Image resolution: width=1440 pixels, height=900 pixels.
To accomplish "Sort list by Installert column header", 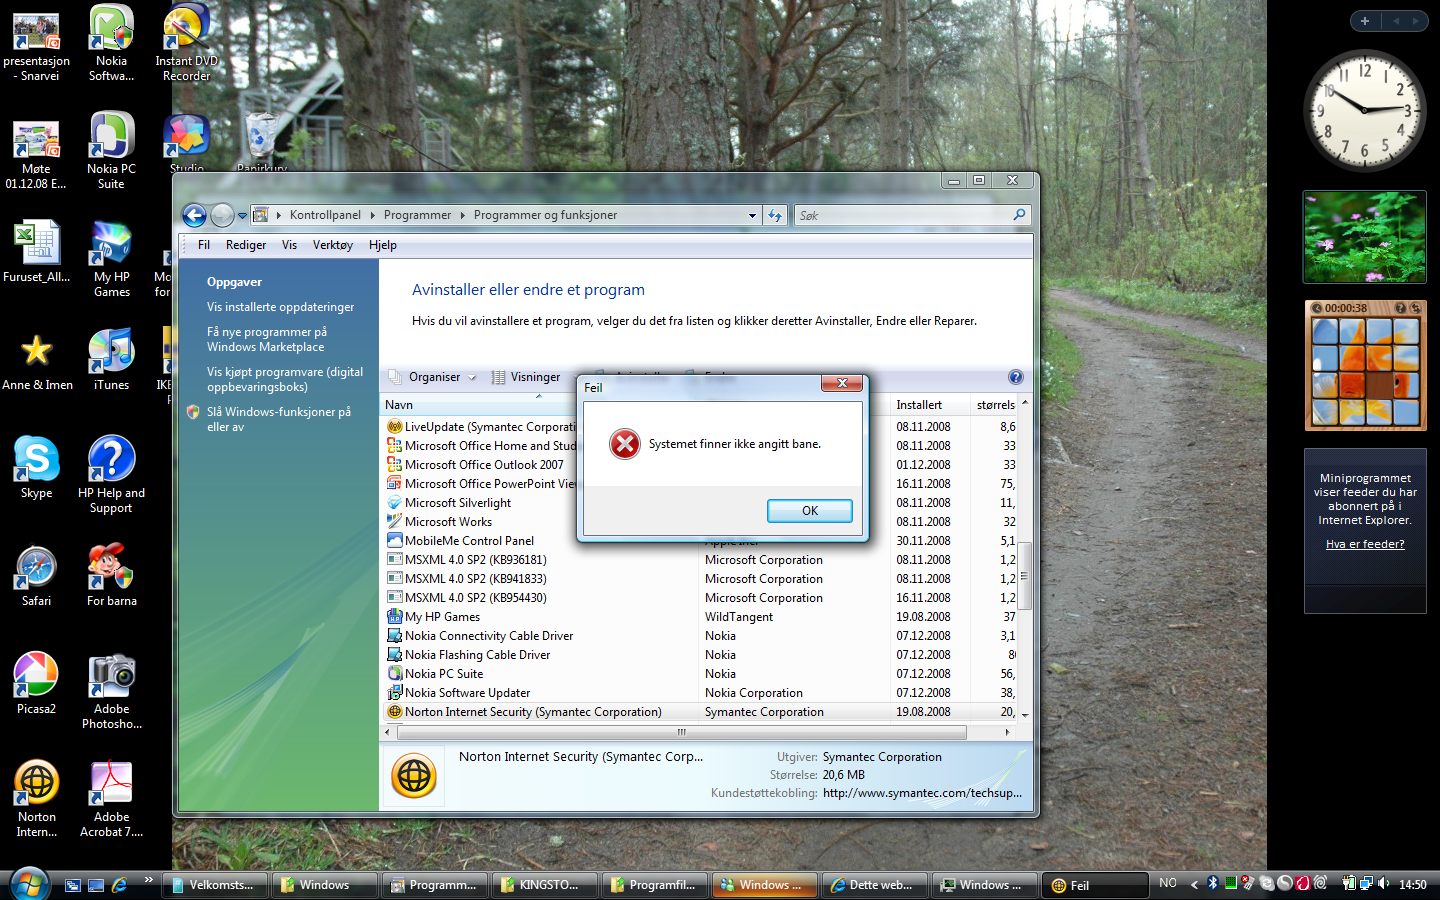I will (930, 405).
